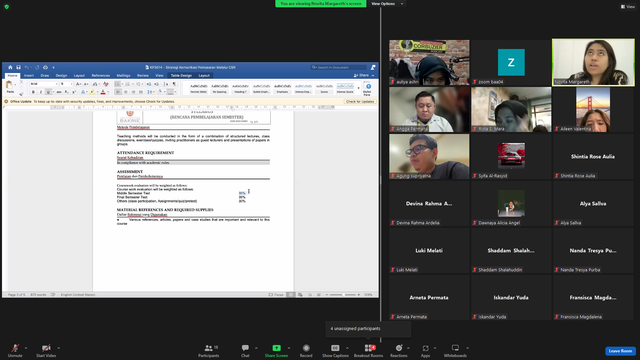
Task: Expand video options arrow beside Start Video
Action: click(x=58, y=348)
